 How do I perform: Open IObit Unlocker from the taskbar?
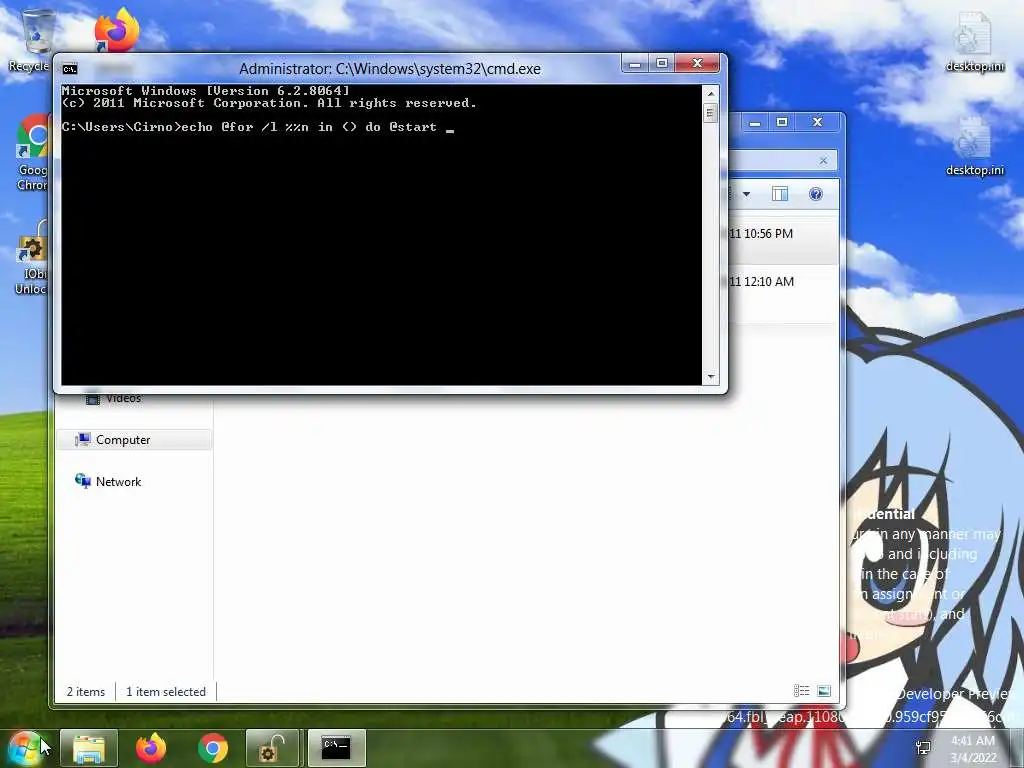click(x=272, y=748)
